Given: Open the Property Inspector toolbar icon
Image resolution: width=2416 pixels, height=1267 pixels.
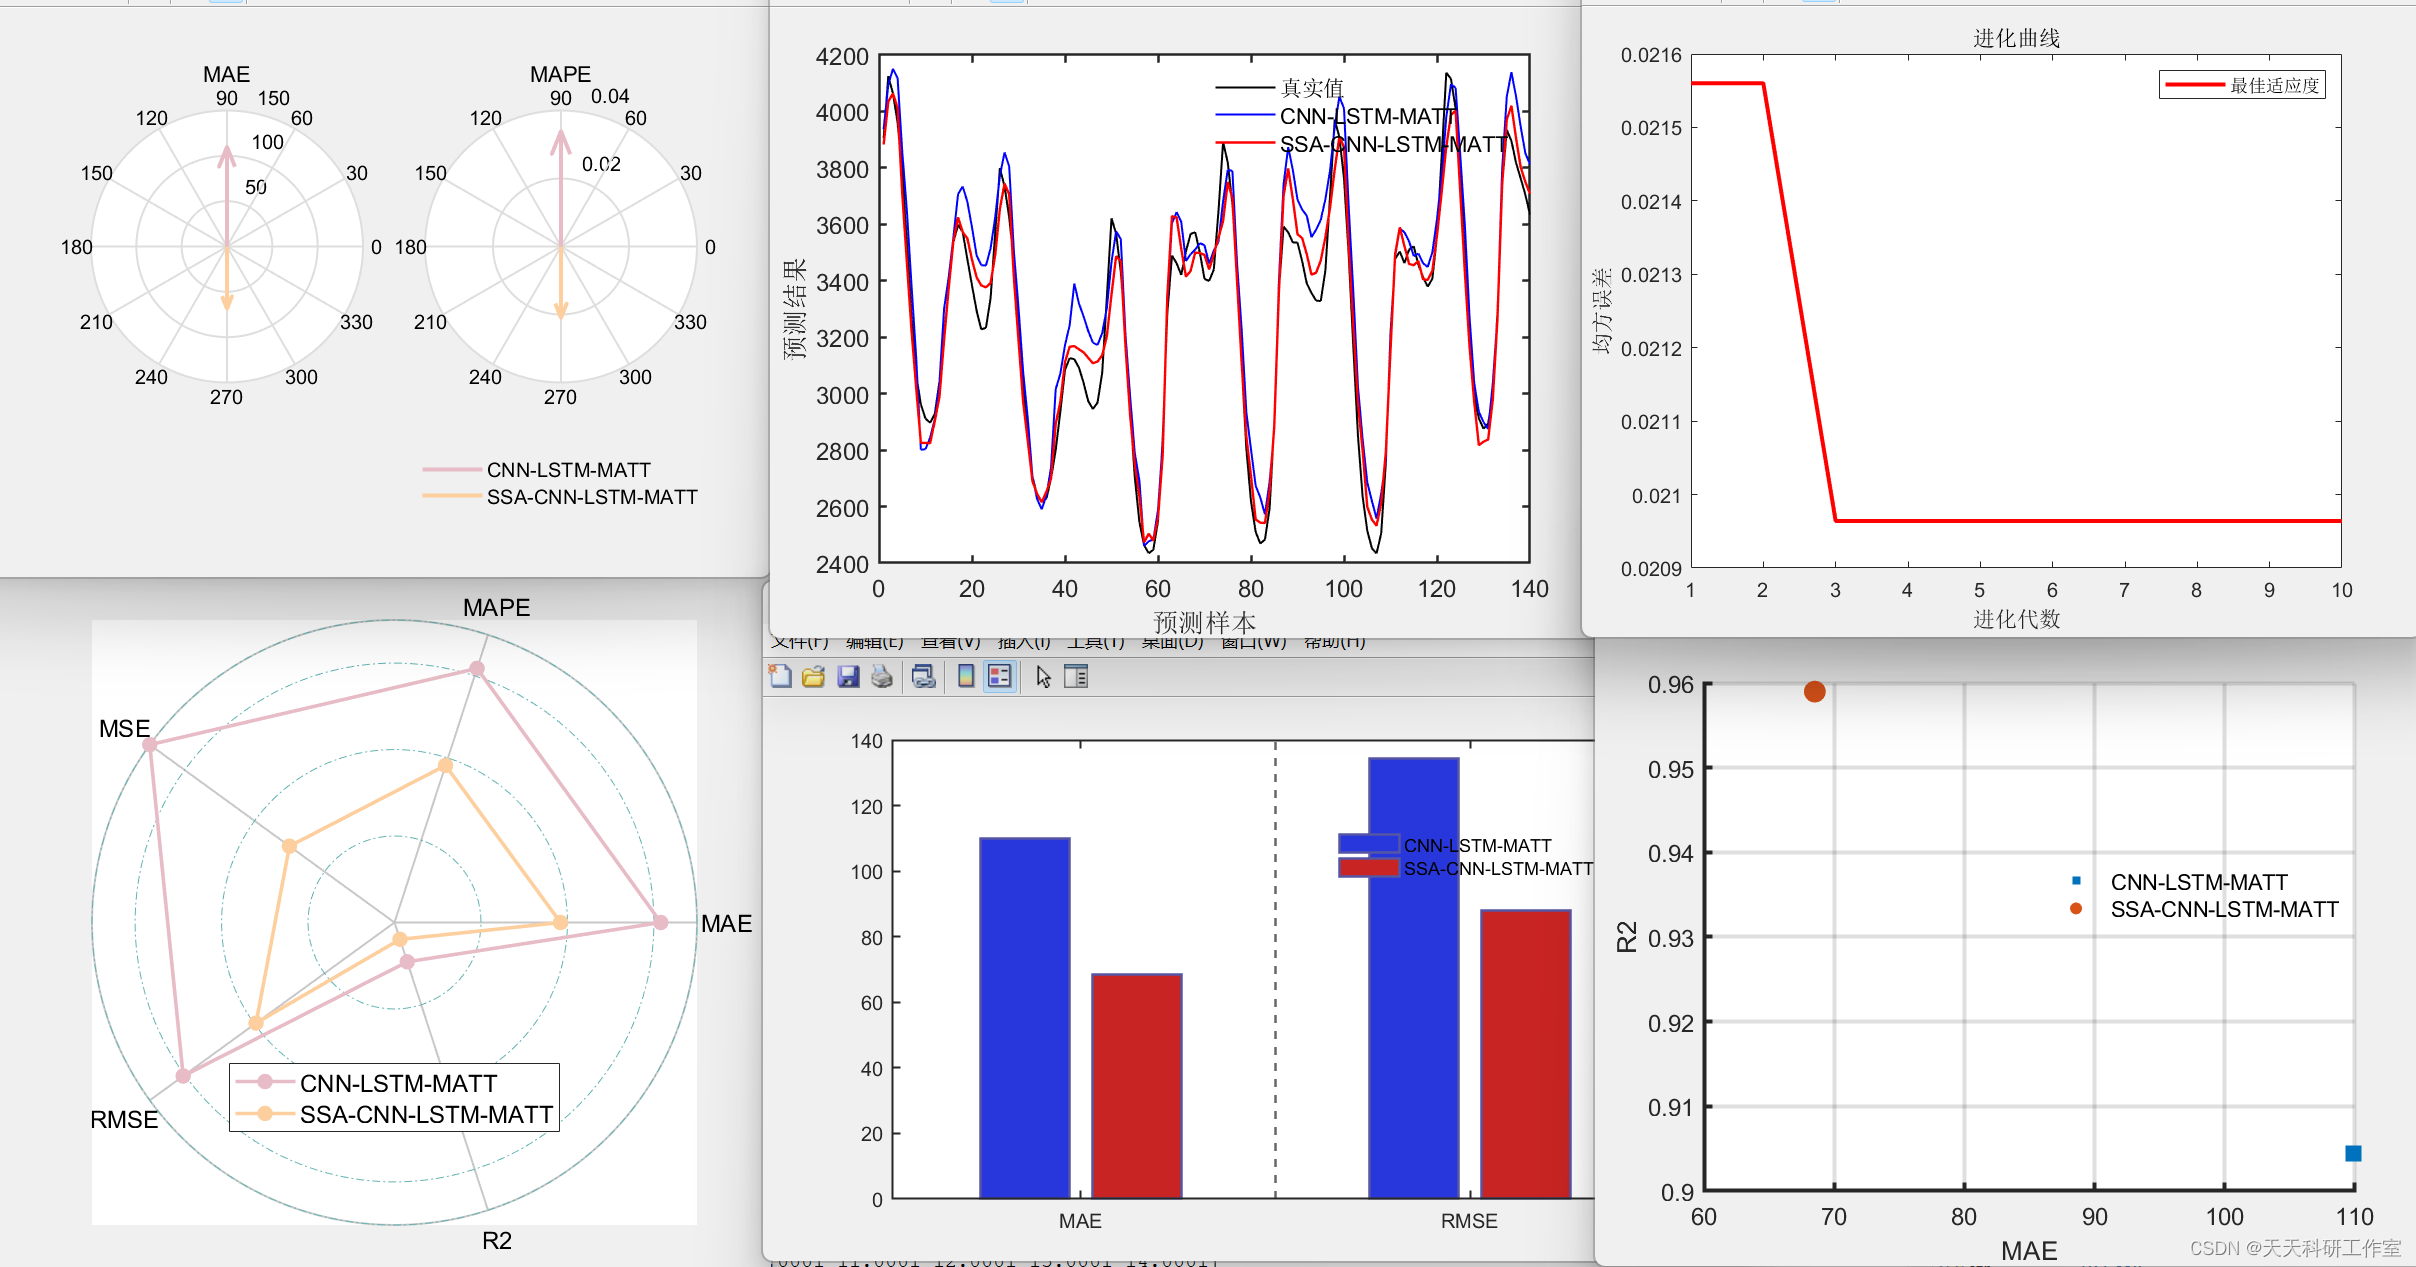Looking at the screenshot, I should [x=1076, y=677].
